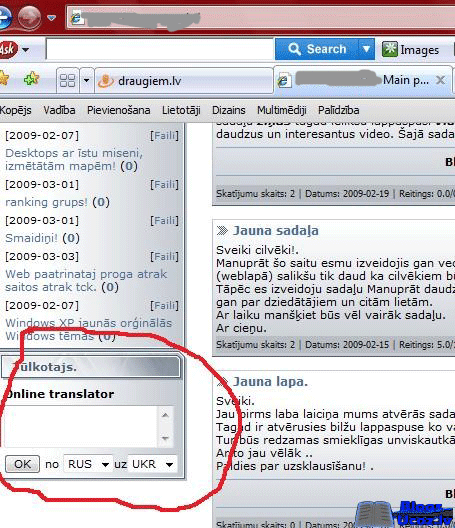
Task: Open the Dizains menu
Action: [x=229, y=110]
